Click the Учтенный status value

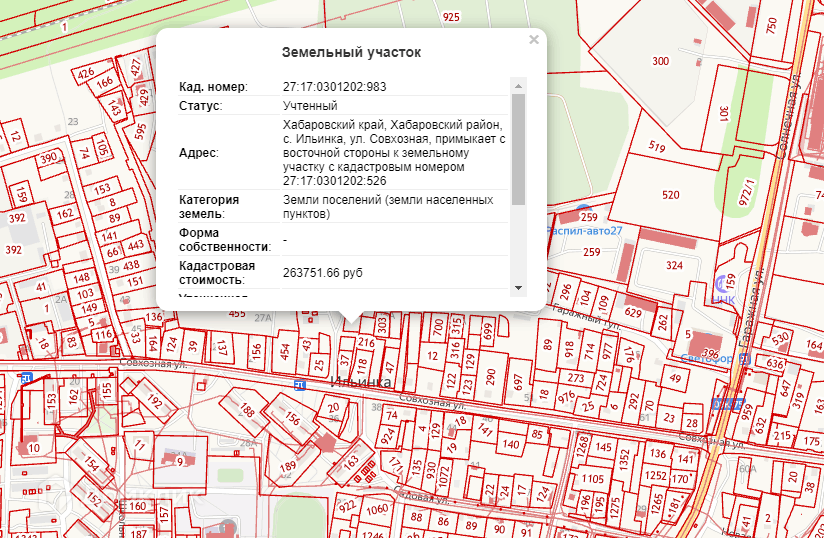coord(310,106)
